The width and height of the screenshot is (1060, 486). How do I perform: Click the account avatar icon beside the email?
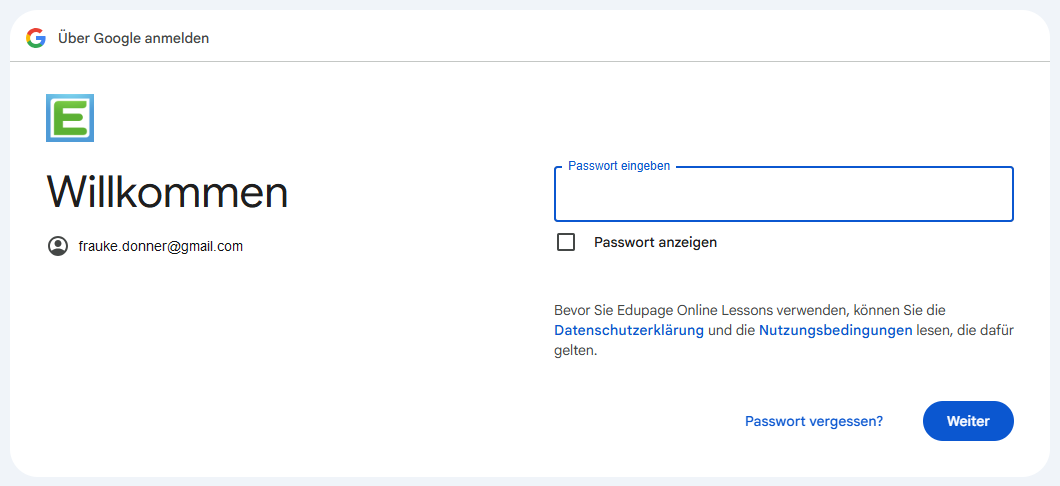click(x=58, y=246)
